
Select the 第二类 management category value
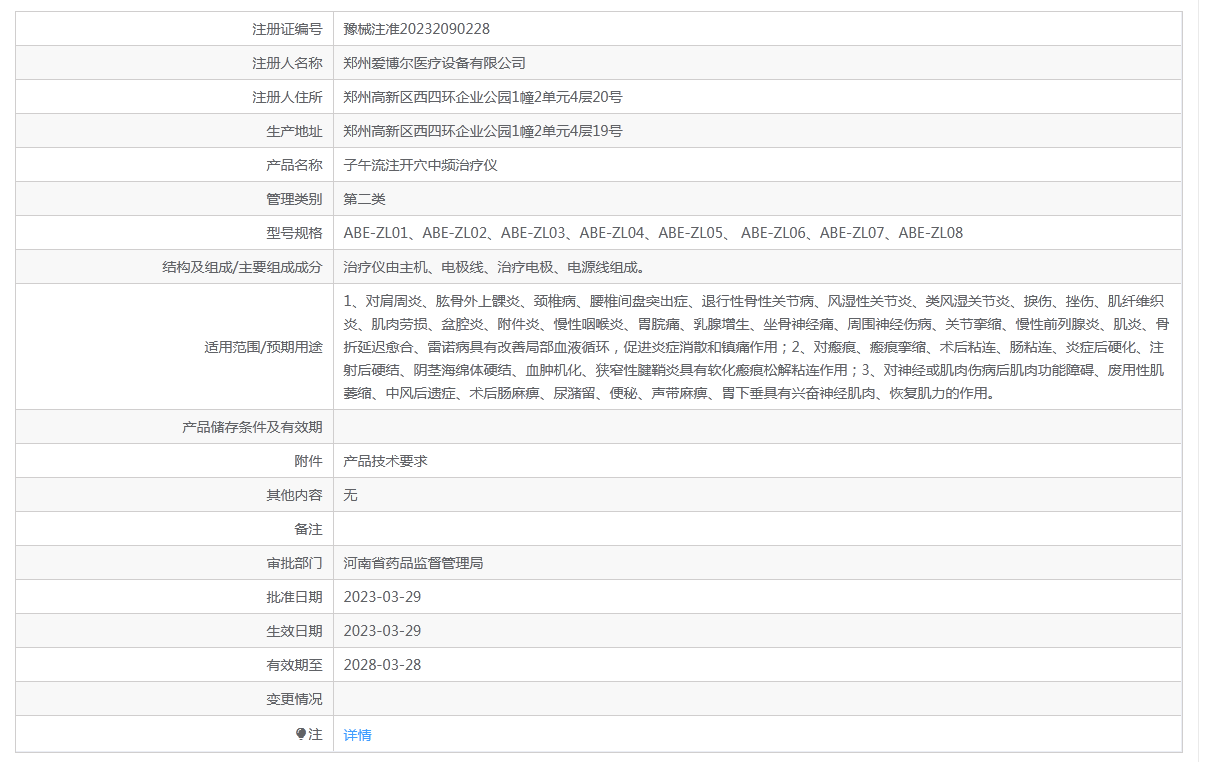point(364,199)
